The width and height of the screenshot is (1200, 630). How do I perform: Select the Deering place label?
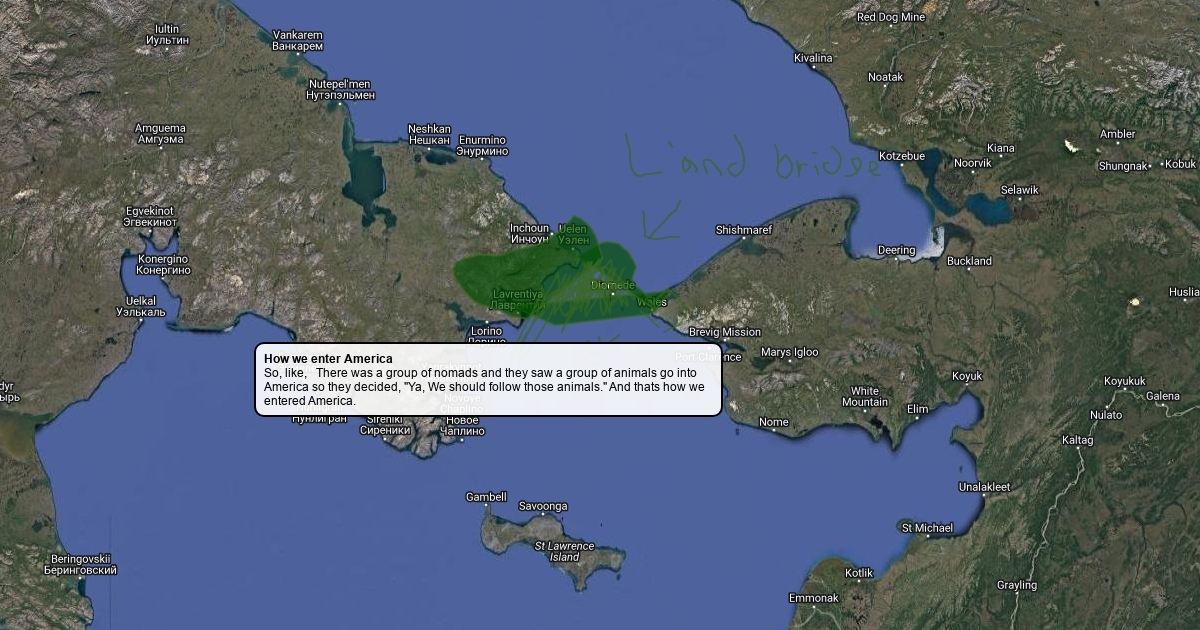coord(896,250)
